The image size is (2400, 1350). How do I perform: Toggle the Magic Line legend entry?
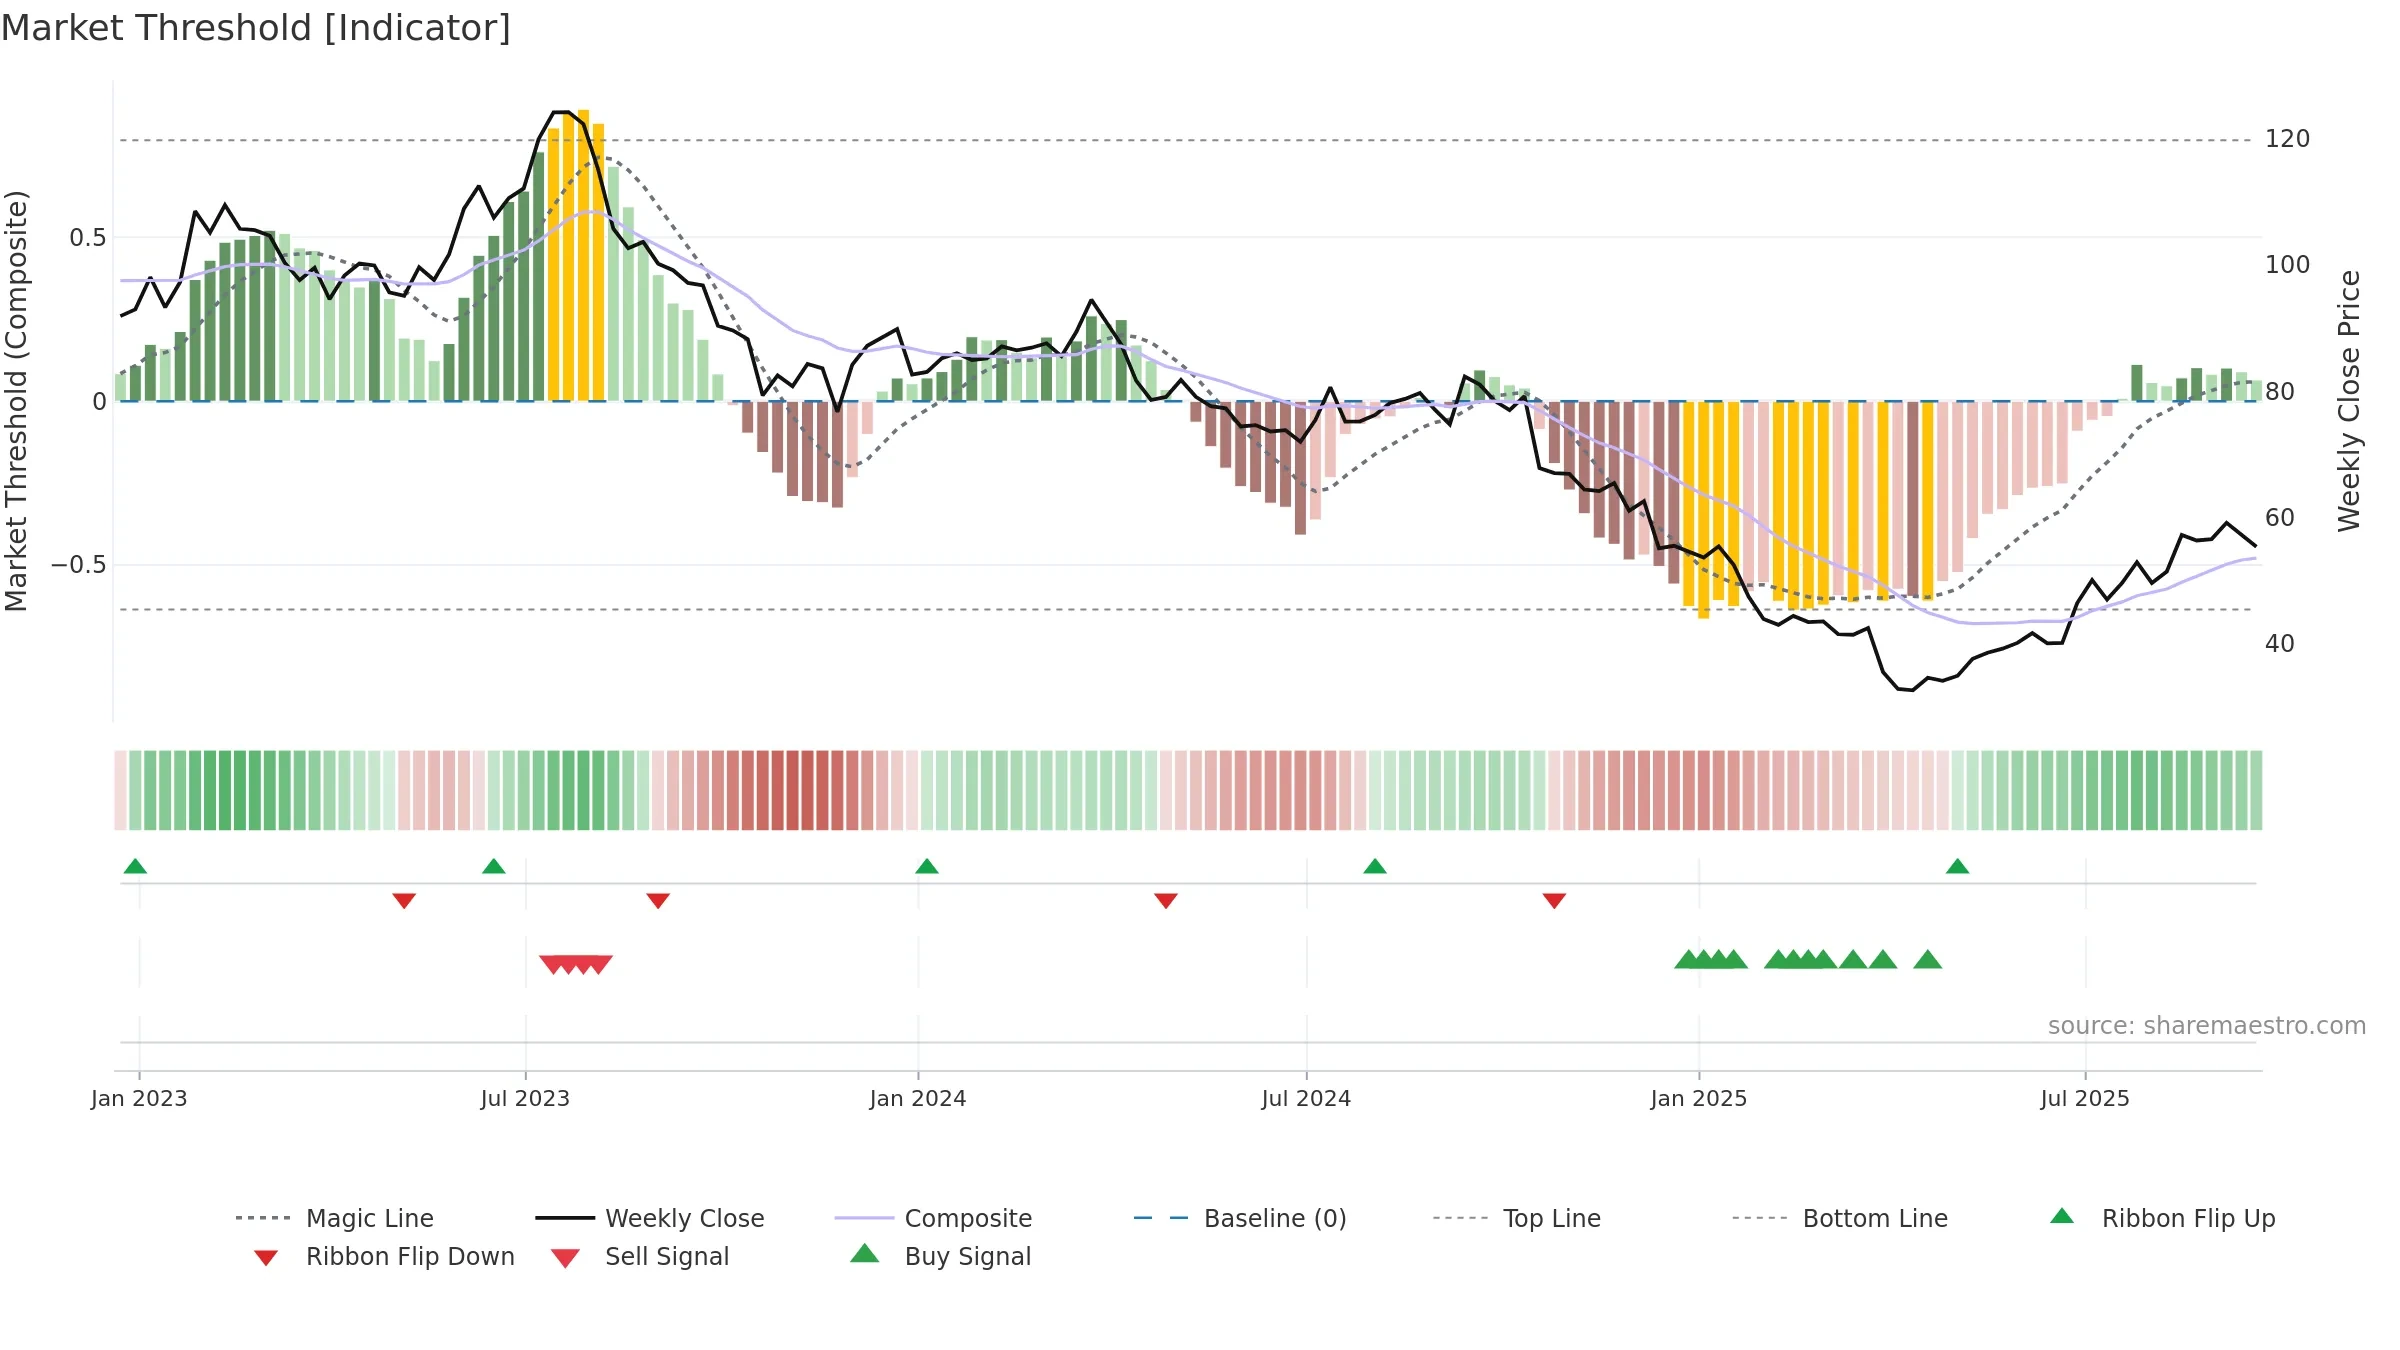[334, 1218]
